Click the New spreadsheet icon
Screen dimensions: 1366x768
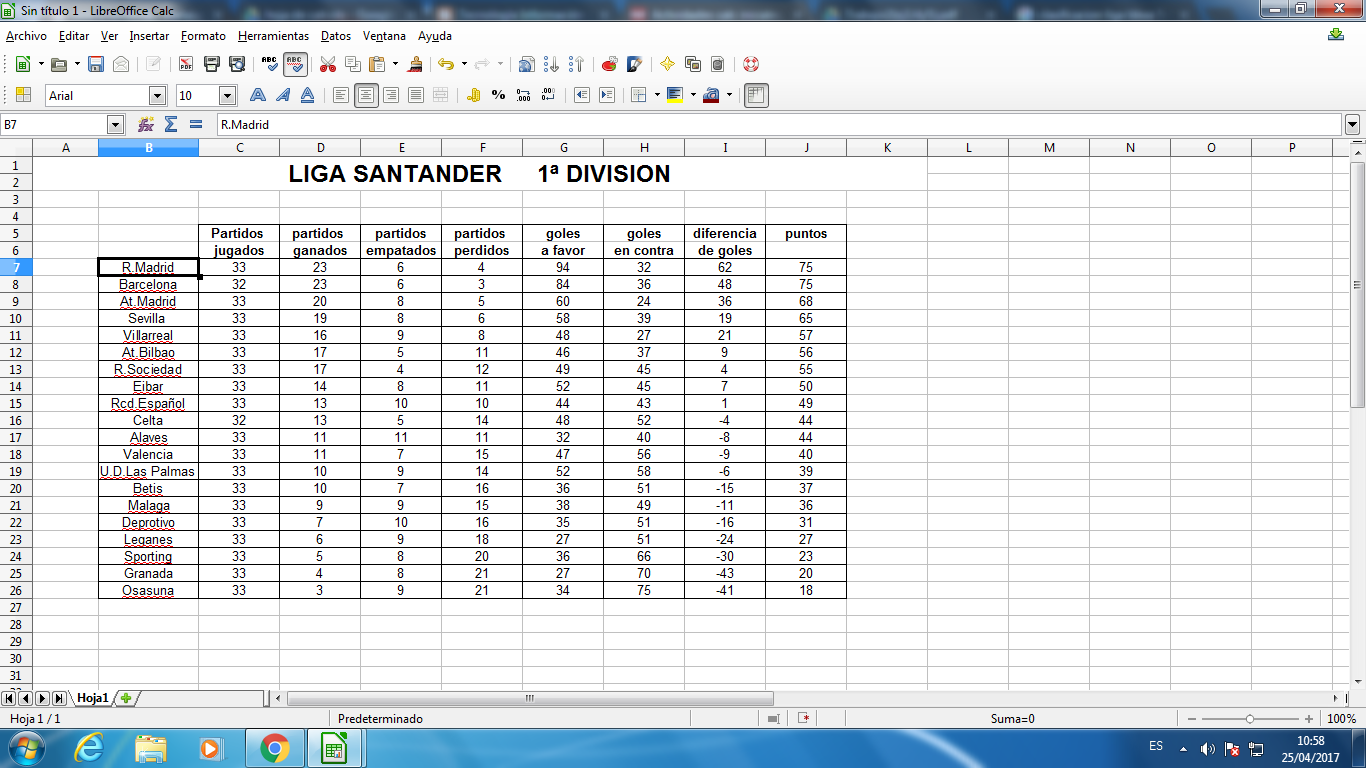click(23, 64)
